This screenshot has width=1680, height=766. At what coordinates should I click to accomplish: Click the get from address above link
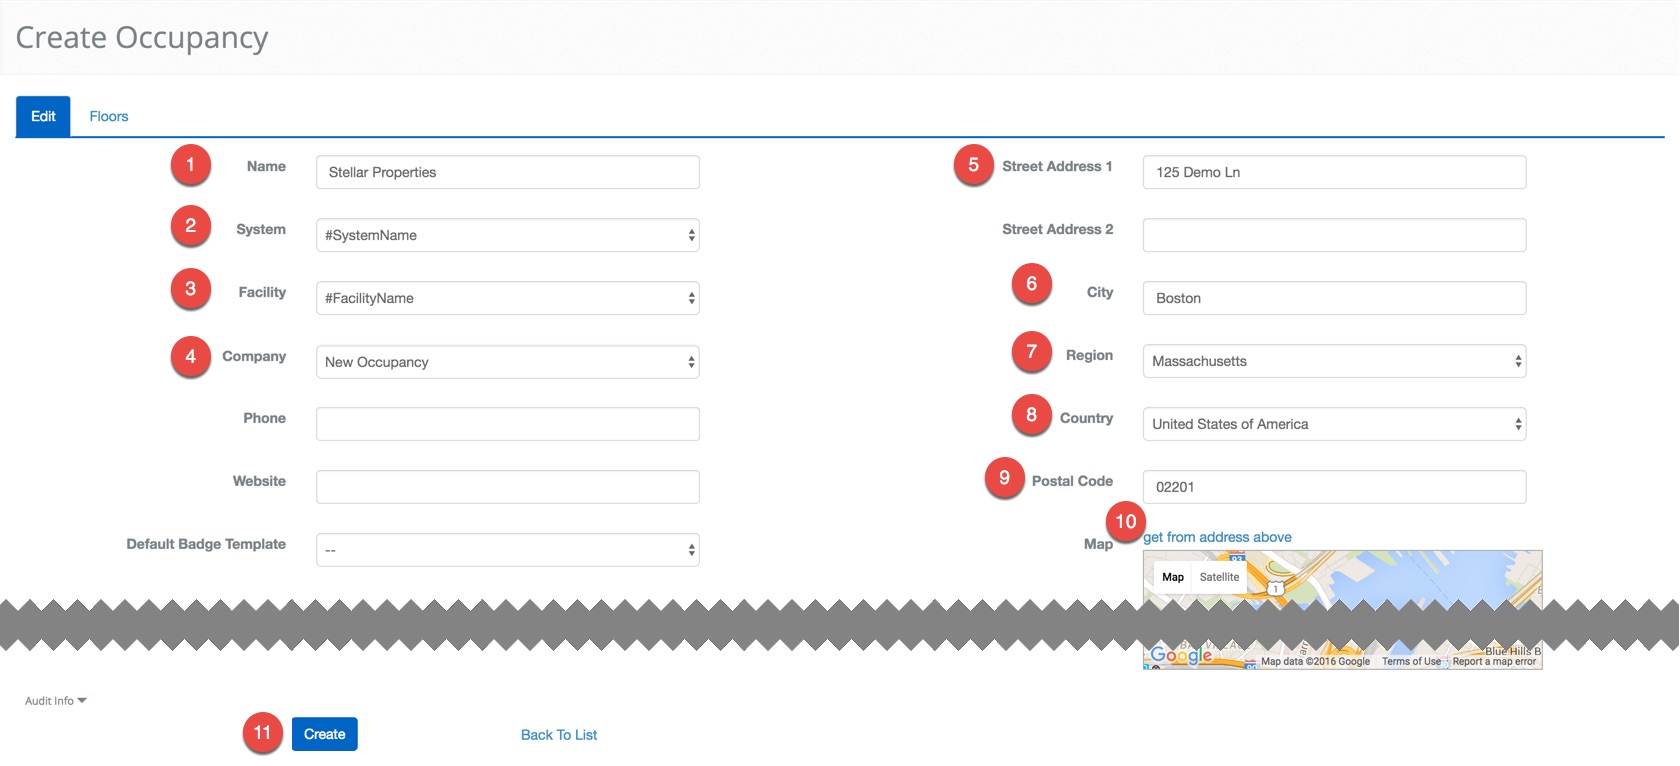click(x=1217, y=537)
